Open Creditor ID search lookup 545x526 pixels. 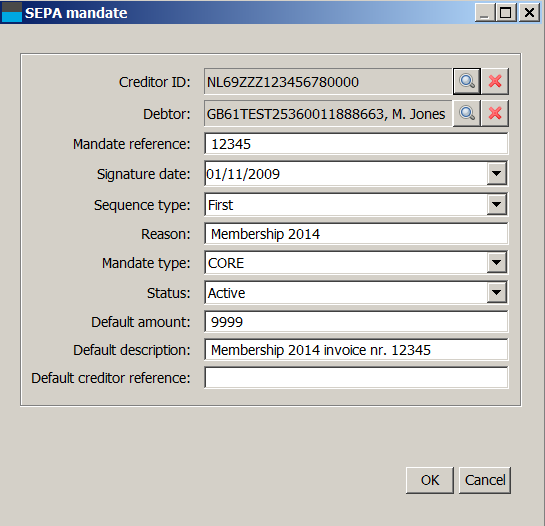[467, 81]
